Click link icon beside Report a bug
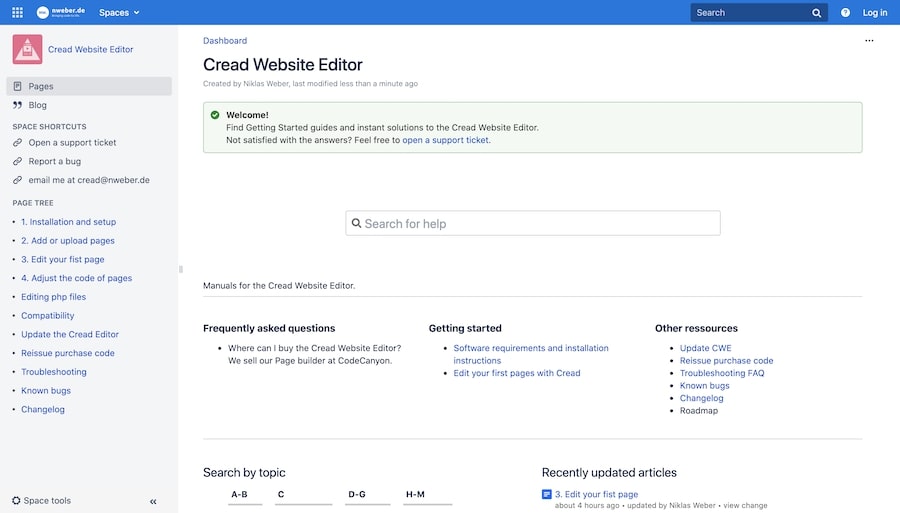The image size is (900, 513). pyautogui.click(x=17, y=161)
